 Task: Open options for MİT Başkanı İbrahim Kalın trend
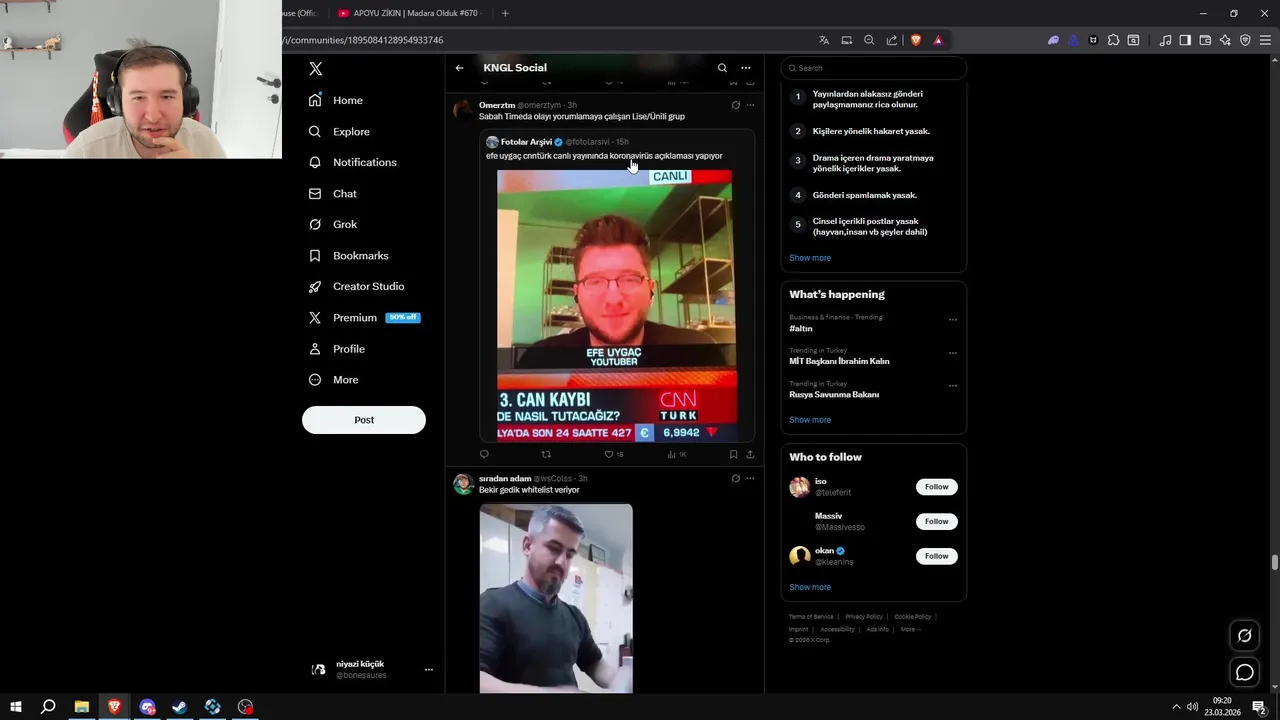(953, 353)
